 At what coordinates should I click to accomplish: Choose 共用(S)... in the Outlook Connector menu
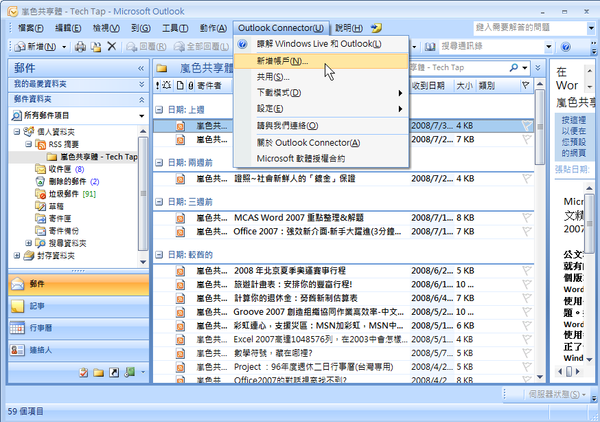pyautogui.click(x=321, y=77)
